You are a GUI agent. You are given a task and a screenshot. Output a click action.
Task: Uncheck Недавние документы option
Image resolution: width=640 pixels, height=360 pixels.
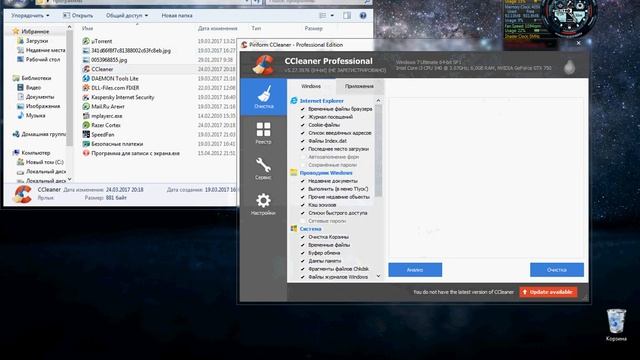[x=302, y=181]
